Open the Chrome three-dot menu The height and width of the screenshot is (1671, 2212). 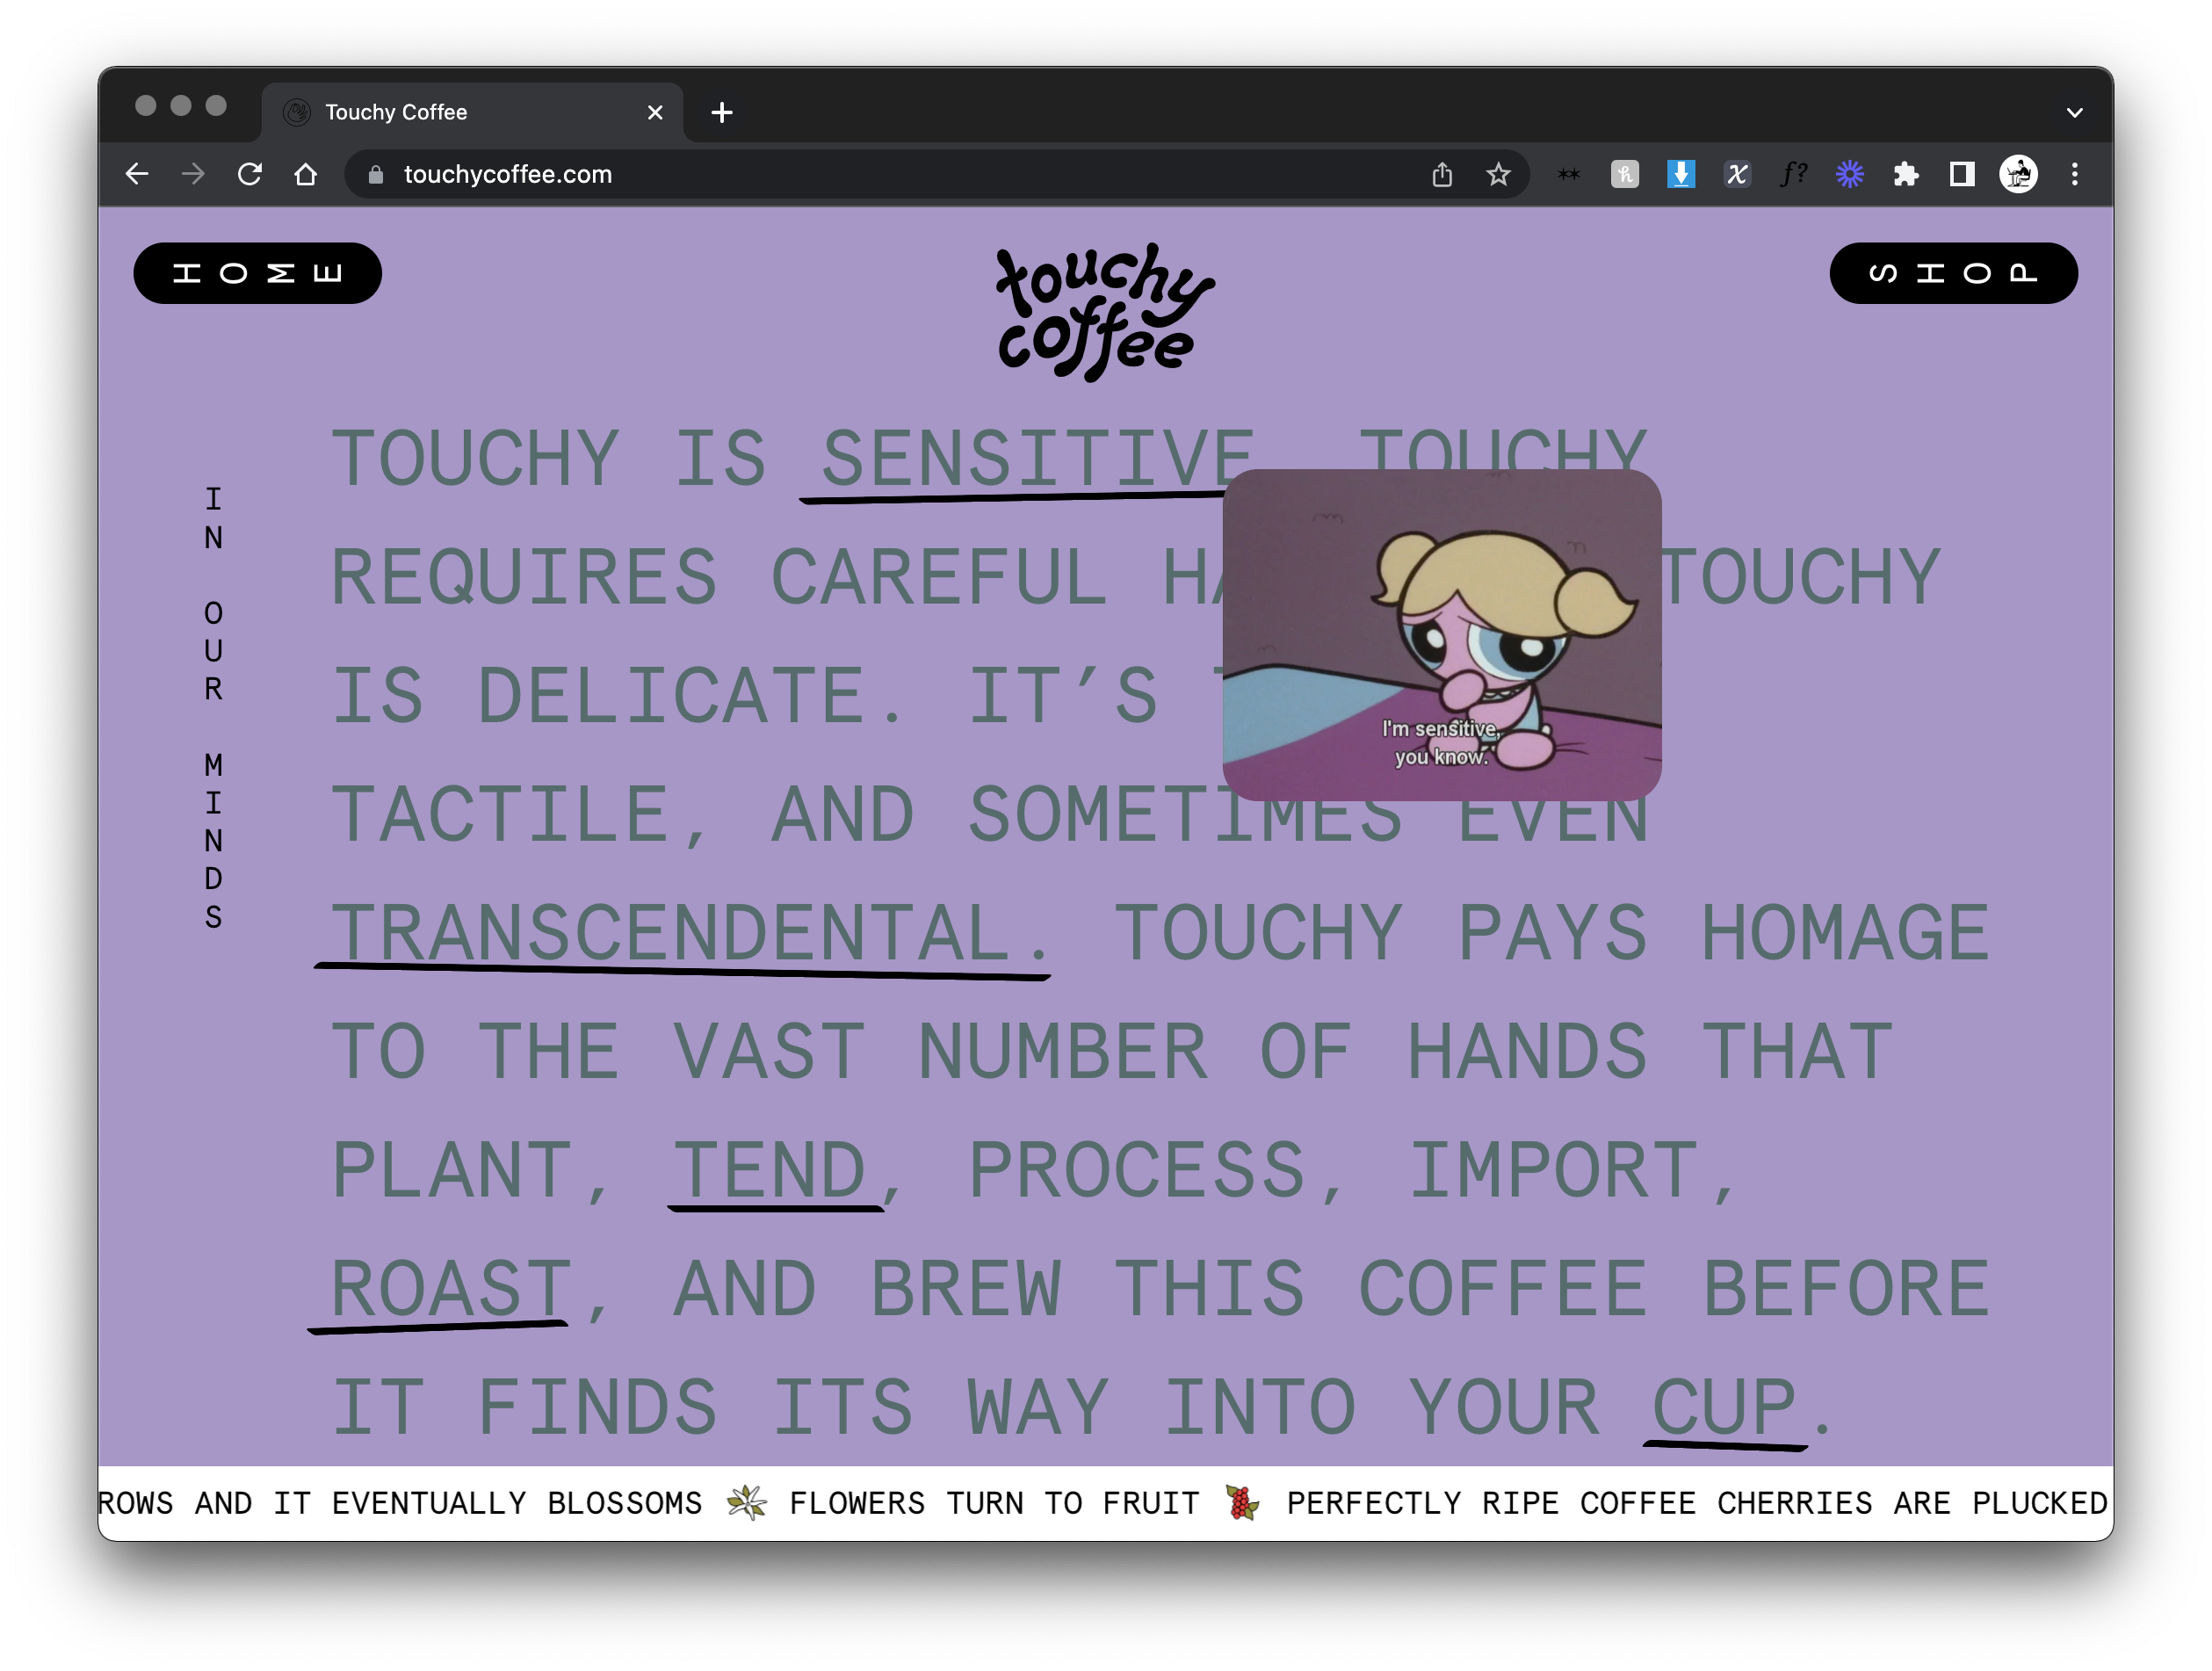(x=2075, y=174)
